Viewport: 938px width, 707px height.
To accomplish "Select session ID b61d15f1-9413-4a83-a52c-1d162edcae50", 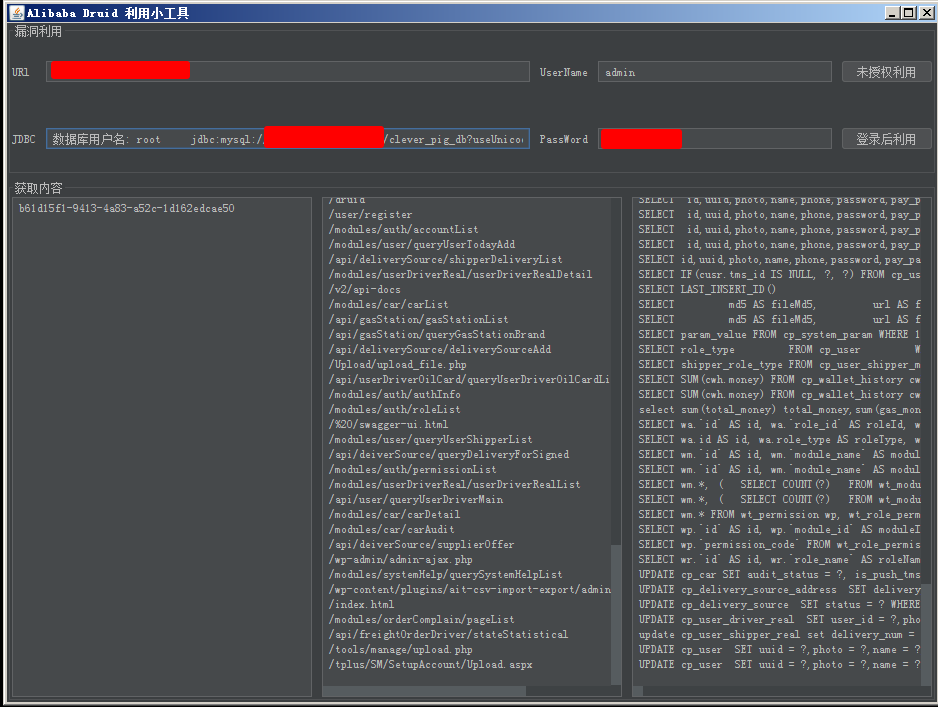I will point(126,208).
